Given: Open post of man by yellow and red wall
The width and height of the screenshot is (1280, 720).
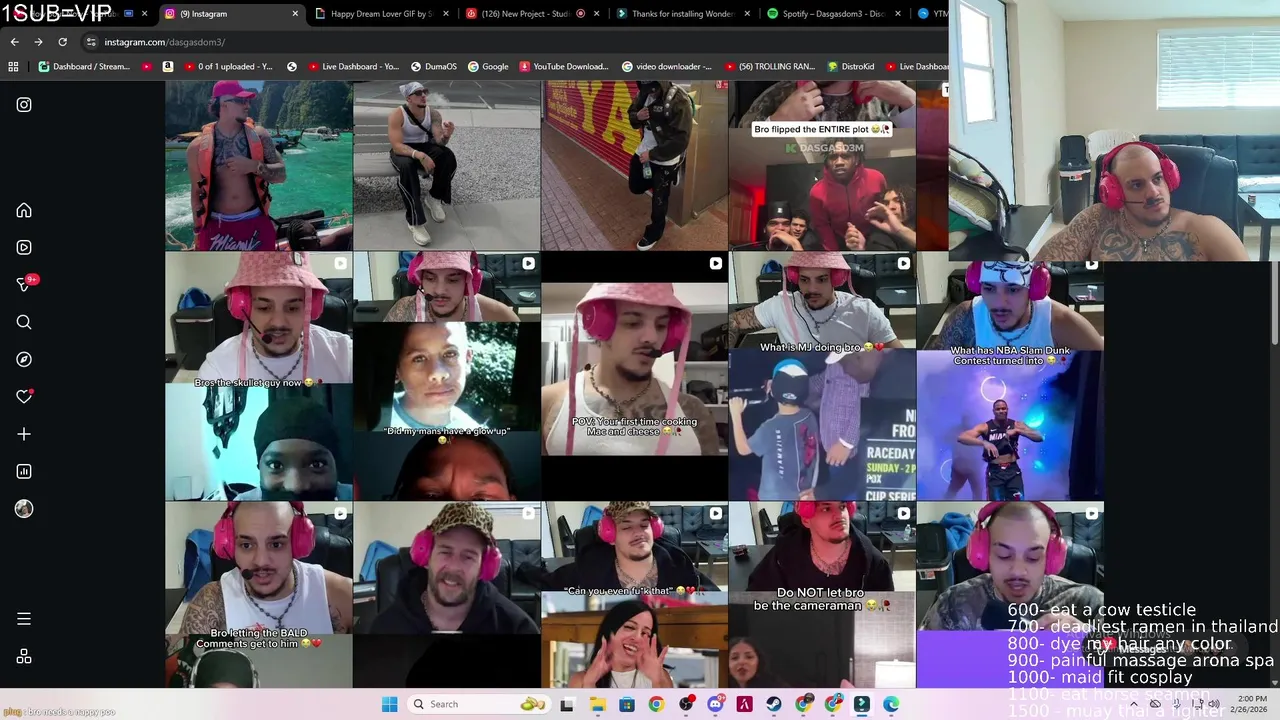Looking at the screenshot, I should click(634, 166).
